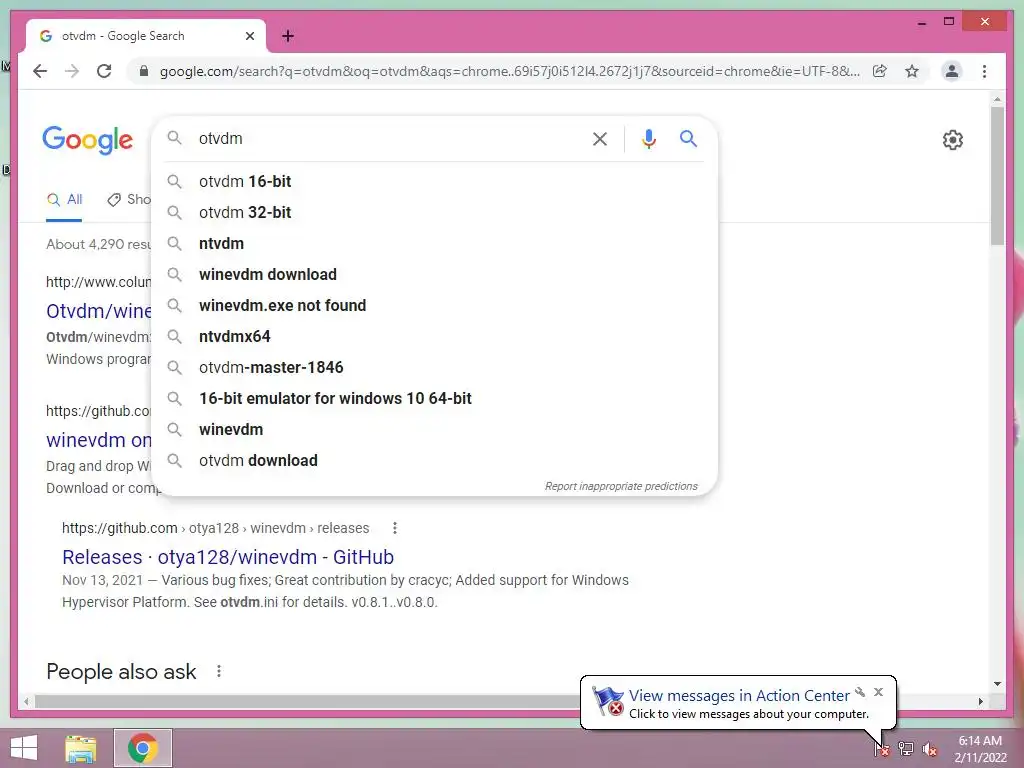Screen dimensions: 1024x768
Task: Open the Windows Start menu
Action: (x=24, y=748)
